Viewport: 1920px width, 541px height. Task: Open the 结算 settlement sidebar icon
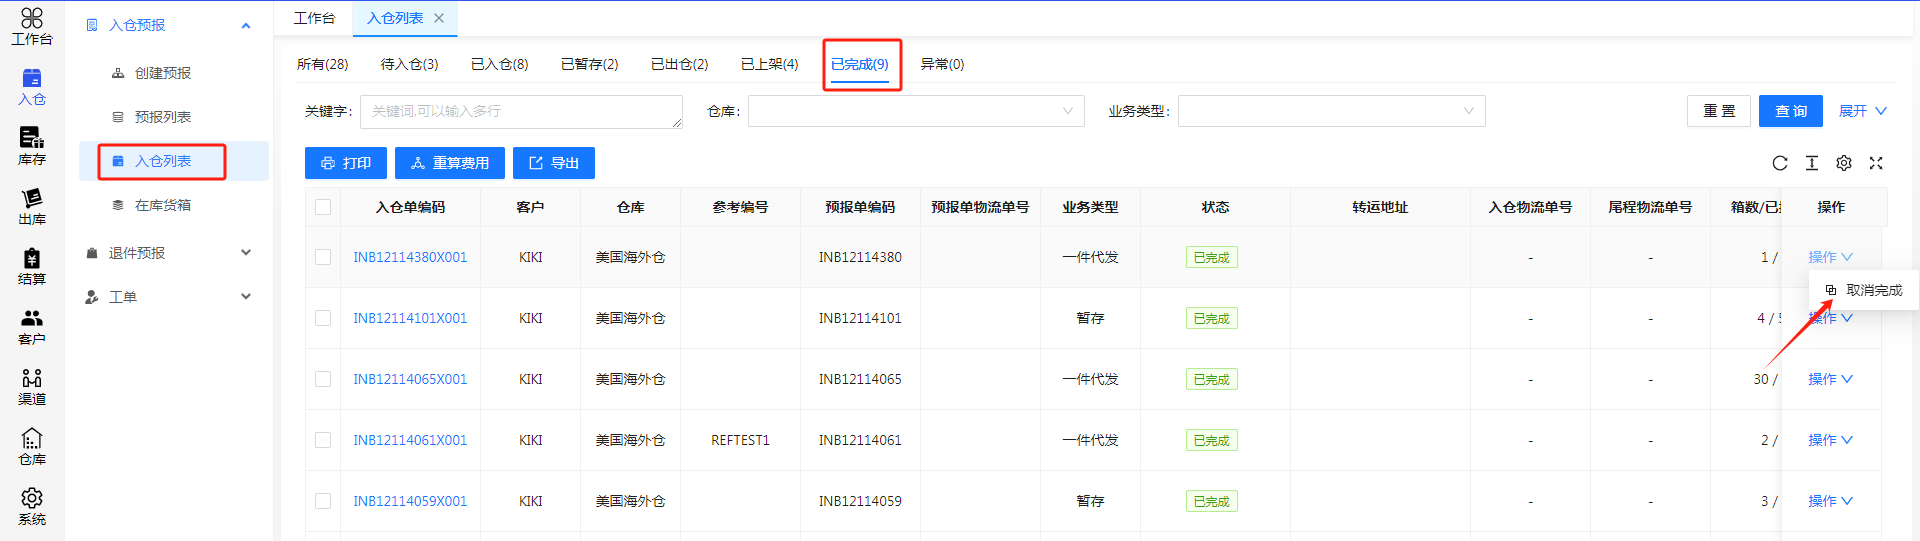(x=32, y=265)
